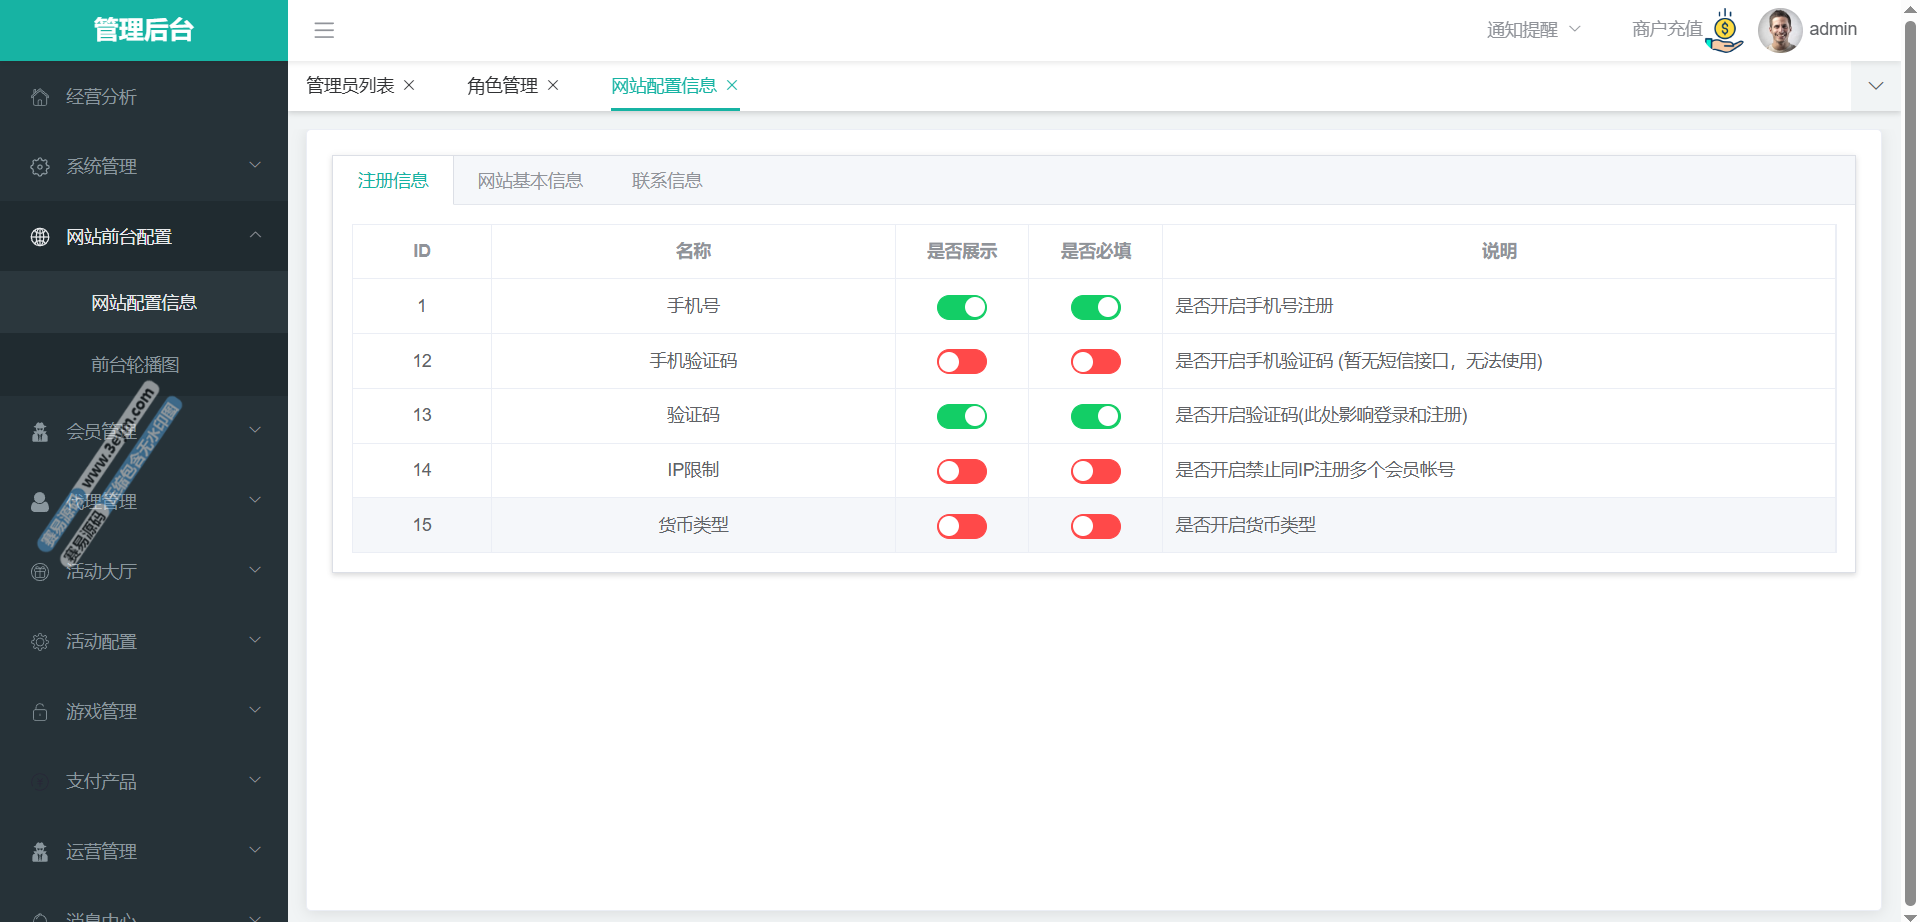Click the gear icon beside 系统管理
This screenshot has height=922, width=1920.
coord(40,167)
